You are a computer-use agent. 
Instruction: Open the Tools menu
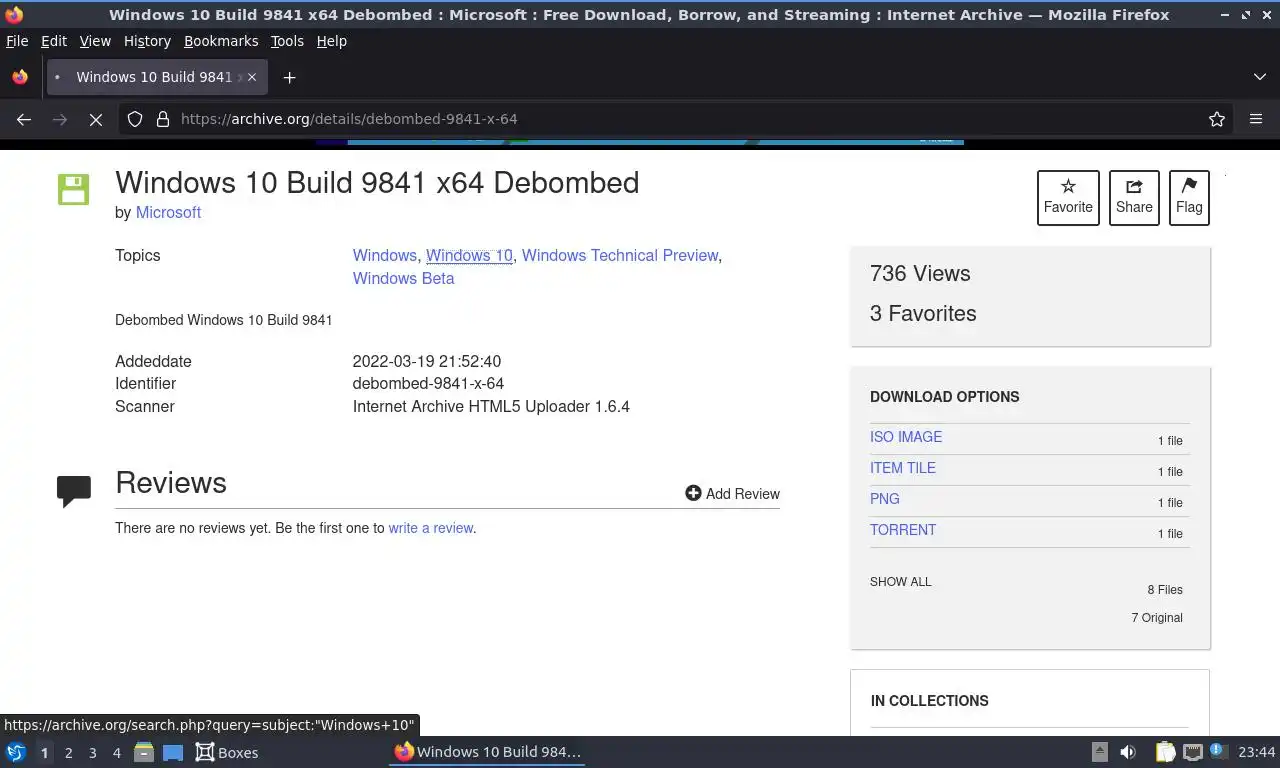click(x=287, y=41)
